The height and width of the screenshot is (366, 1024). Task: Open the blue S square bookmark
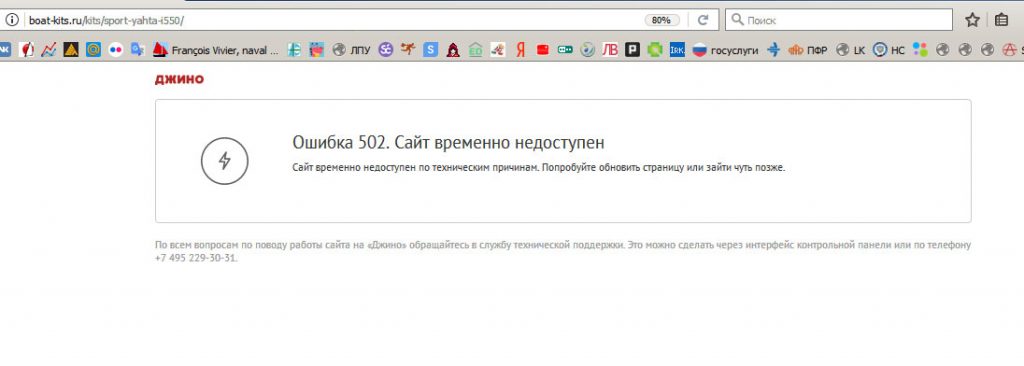pyautogui.click(x=430, y=49)
